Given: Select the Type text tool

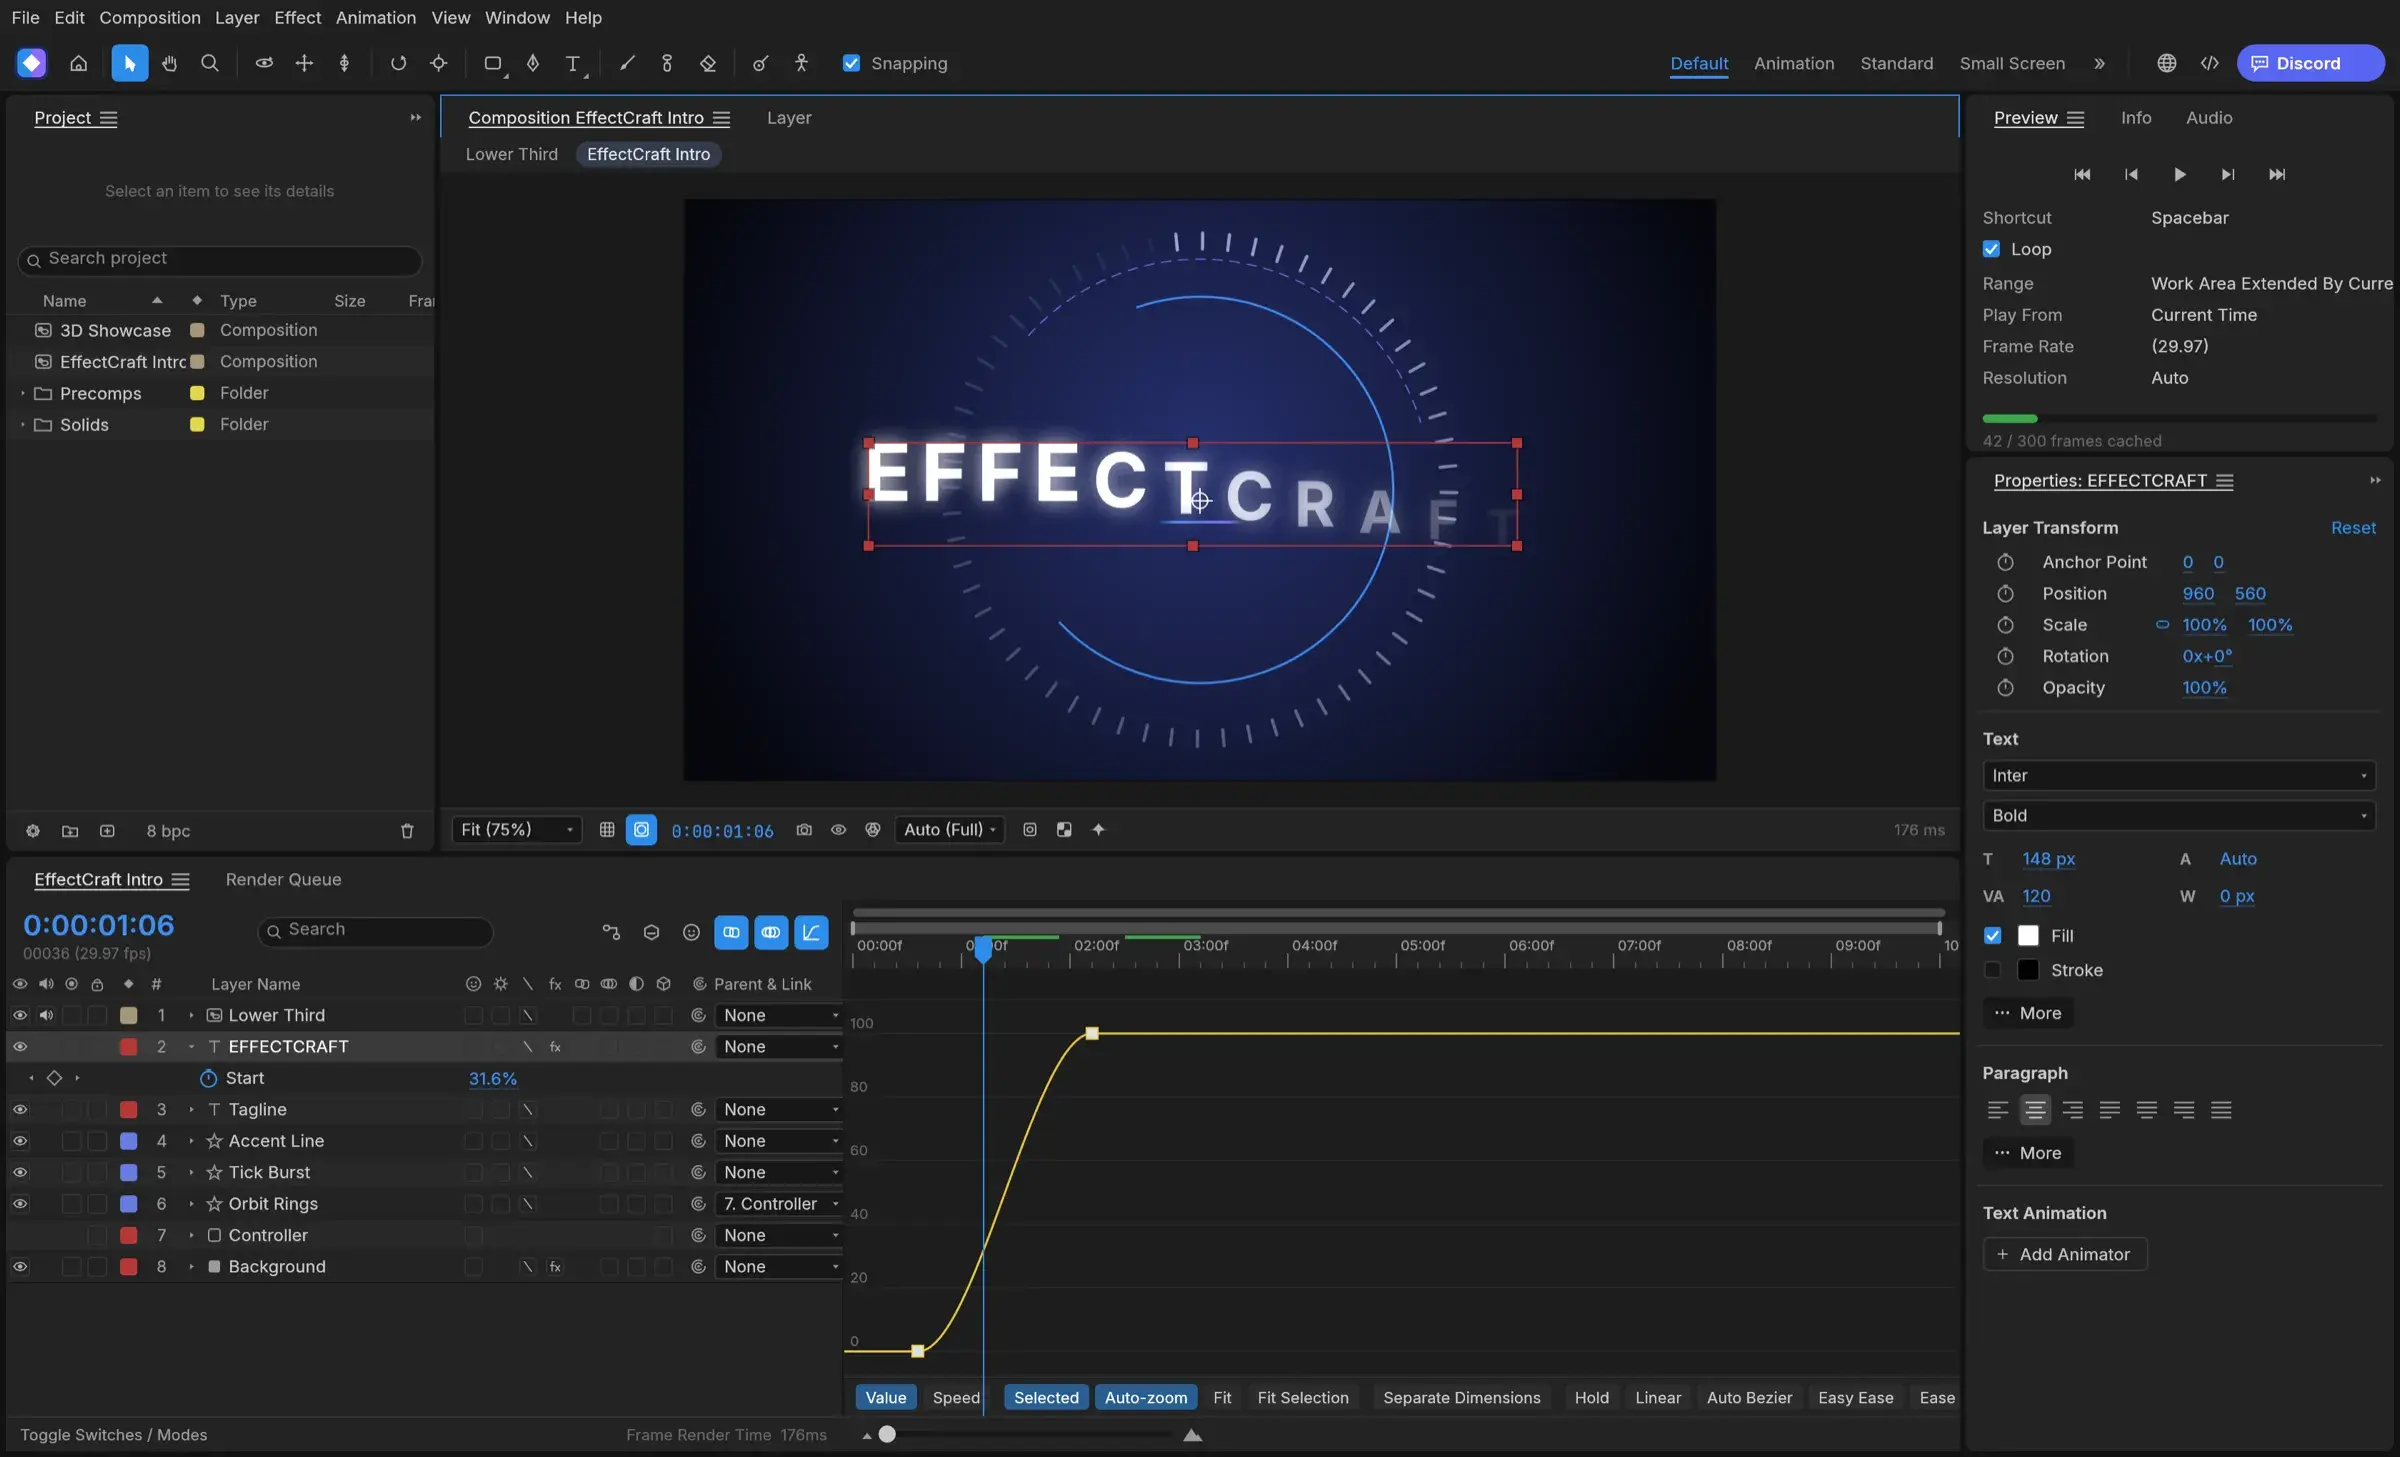Looking at the screenshot, I should (x=573, y=63).
